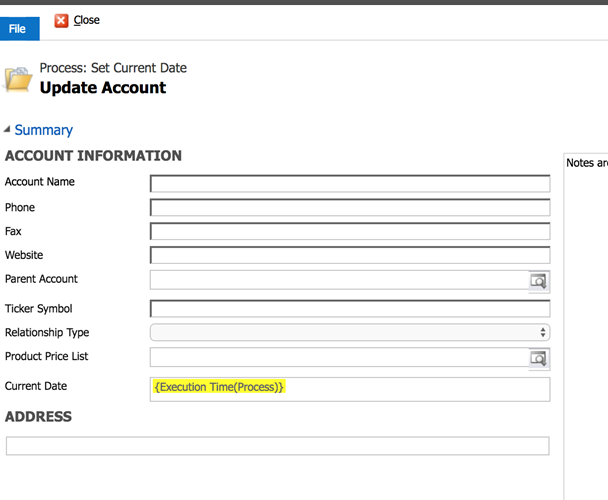Focus the Fax input field

pyautogui.click(x=350, y=232)
